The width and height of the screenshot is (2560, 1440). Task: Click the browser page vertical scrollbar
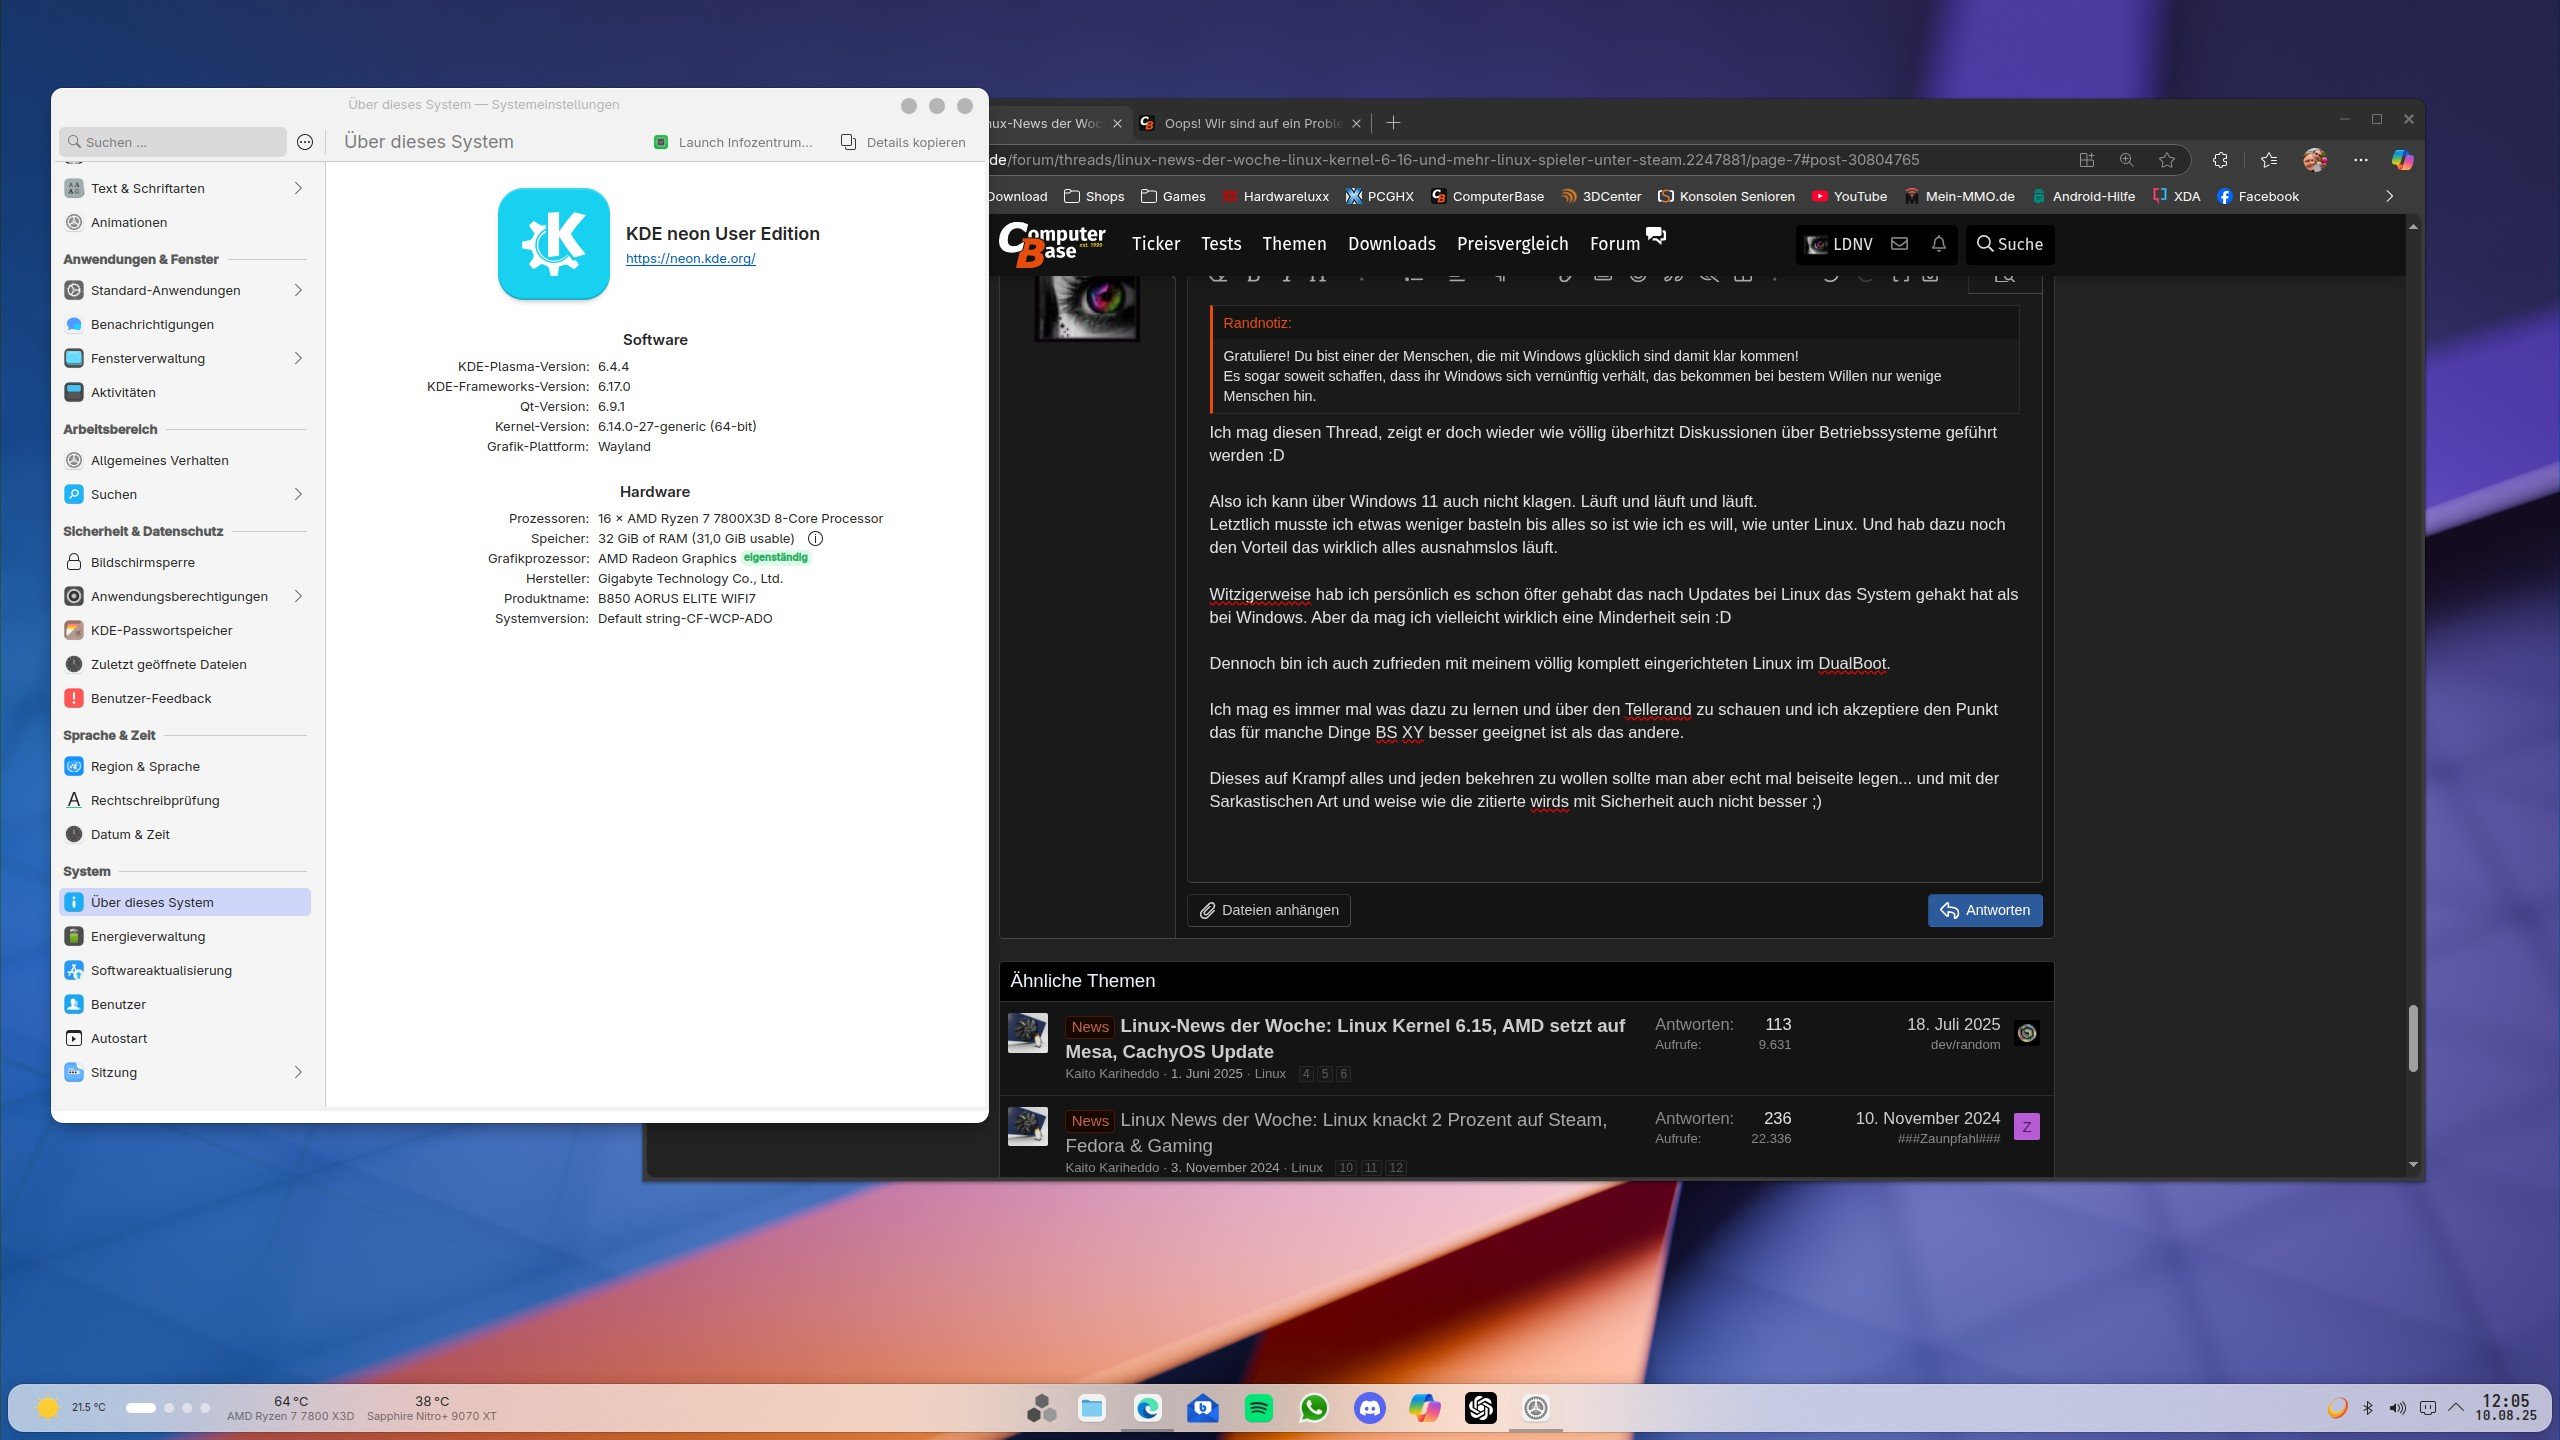tap(2412, 1038)
